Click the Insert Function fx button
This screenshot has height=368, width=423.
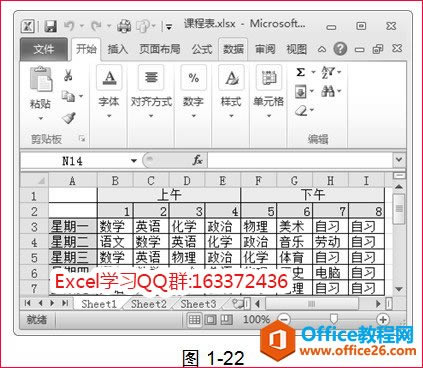click(x=197, y=160)
